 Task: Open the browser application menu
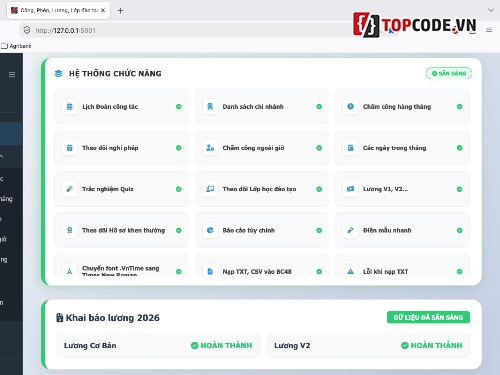(x=489, y=30)
